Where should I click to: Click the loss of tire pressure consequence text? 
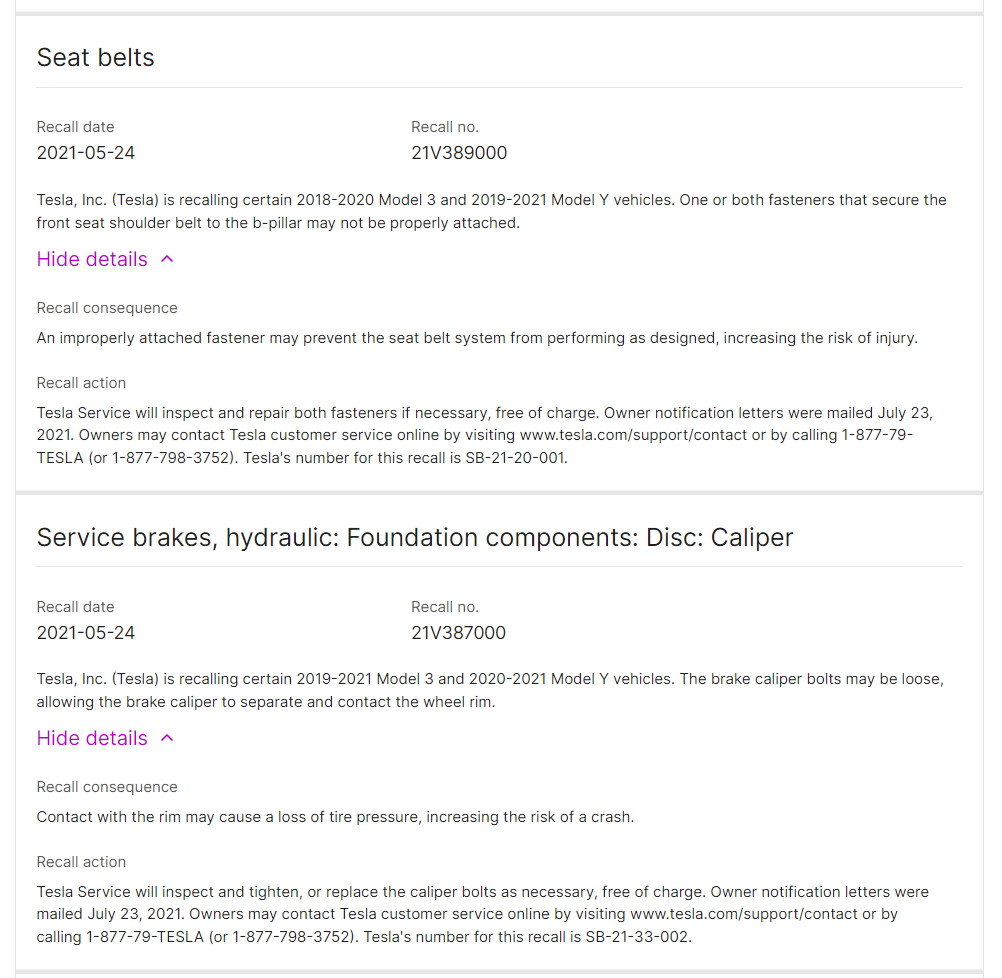pyautogui.click(x=335, y=817)
